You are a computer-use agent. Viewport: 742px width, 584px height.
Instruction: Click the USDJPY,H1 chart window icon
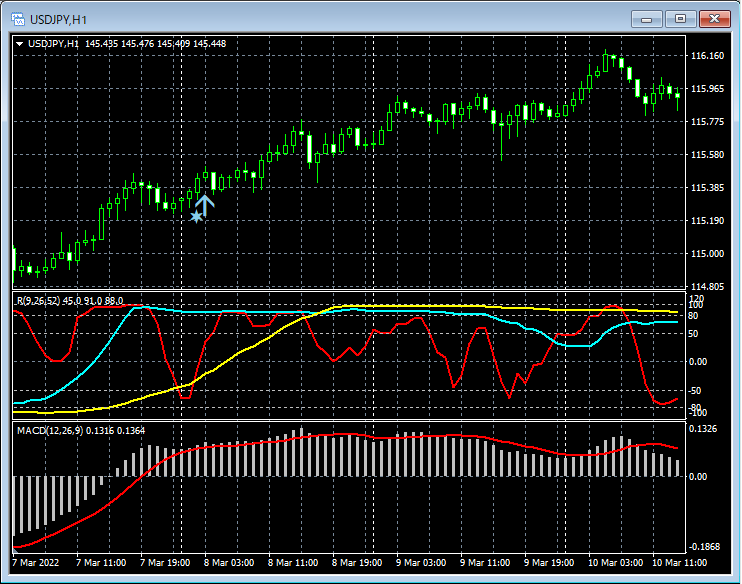pos(18,19)
